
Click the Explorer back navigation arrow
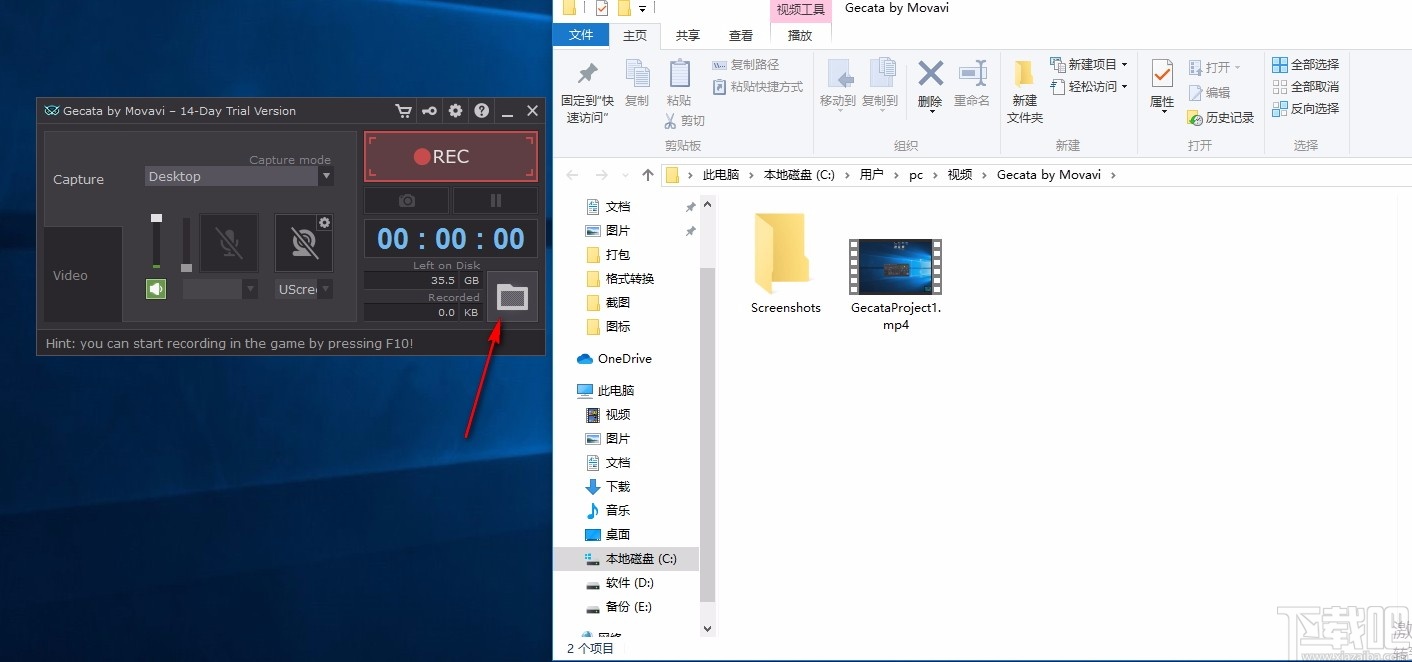572,175
